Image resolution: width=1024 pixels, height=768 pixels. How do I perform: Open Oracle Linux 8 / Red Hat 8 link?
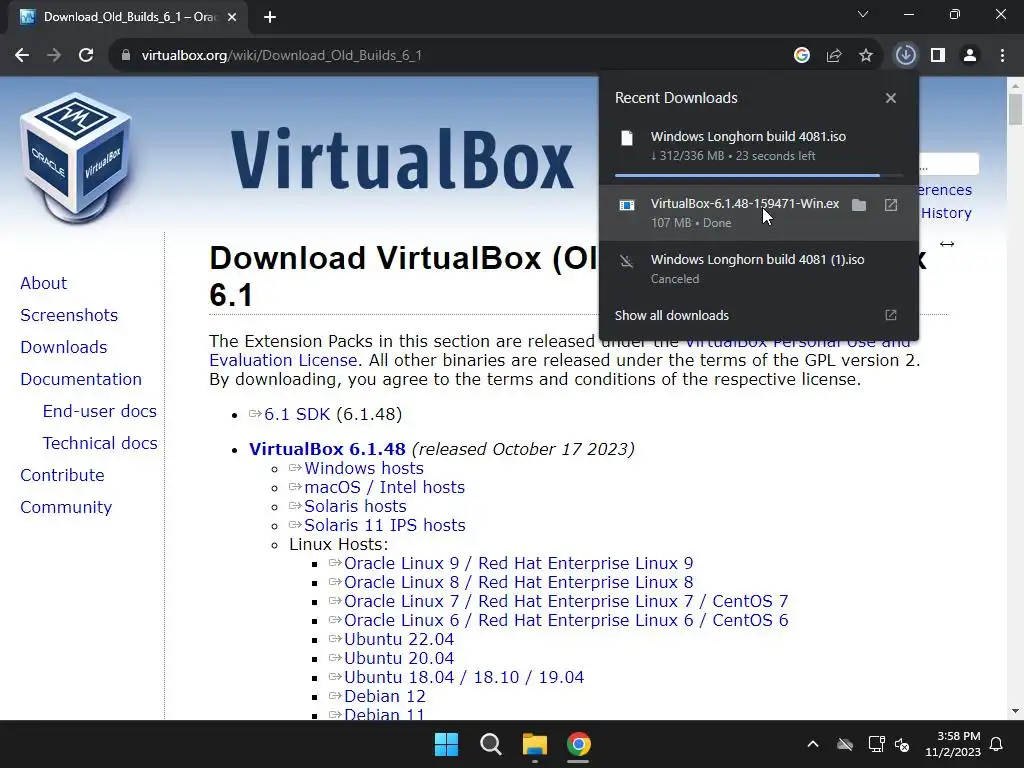(519, 582)
